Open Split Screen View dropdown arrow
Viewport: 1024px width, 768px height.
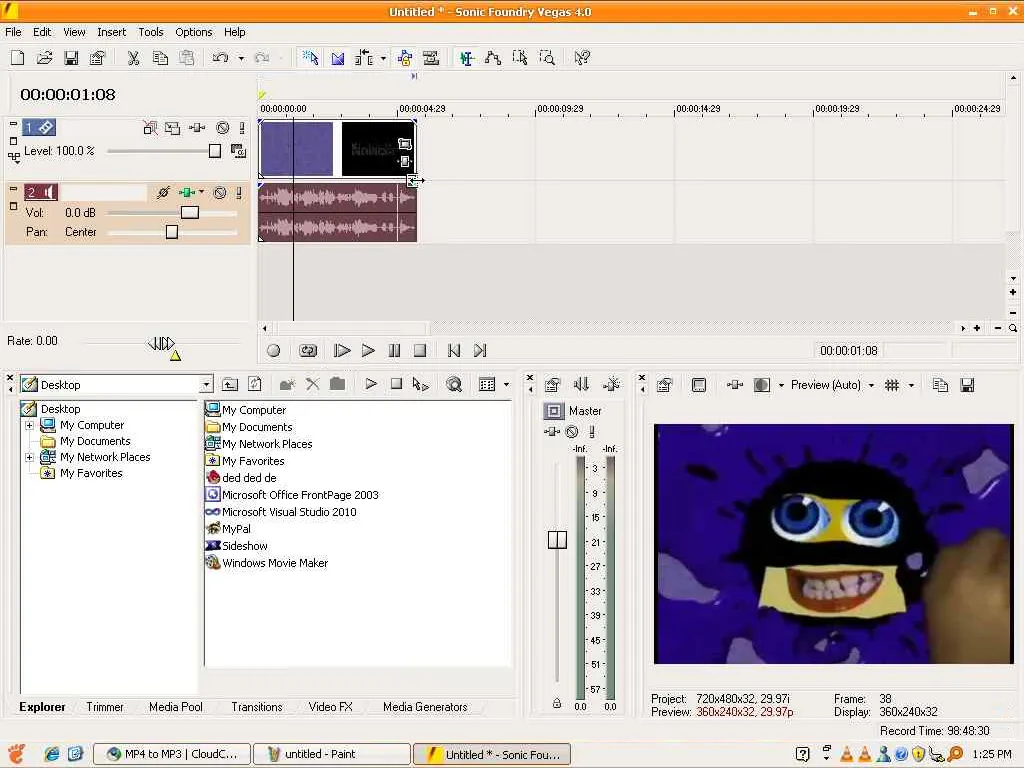tap(781, 385)
